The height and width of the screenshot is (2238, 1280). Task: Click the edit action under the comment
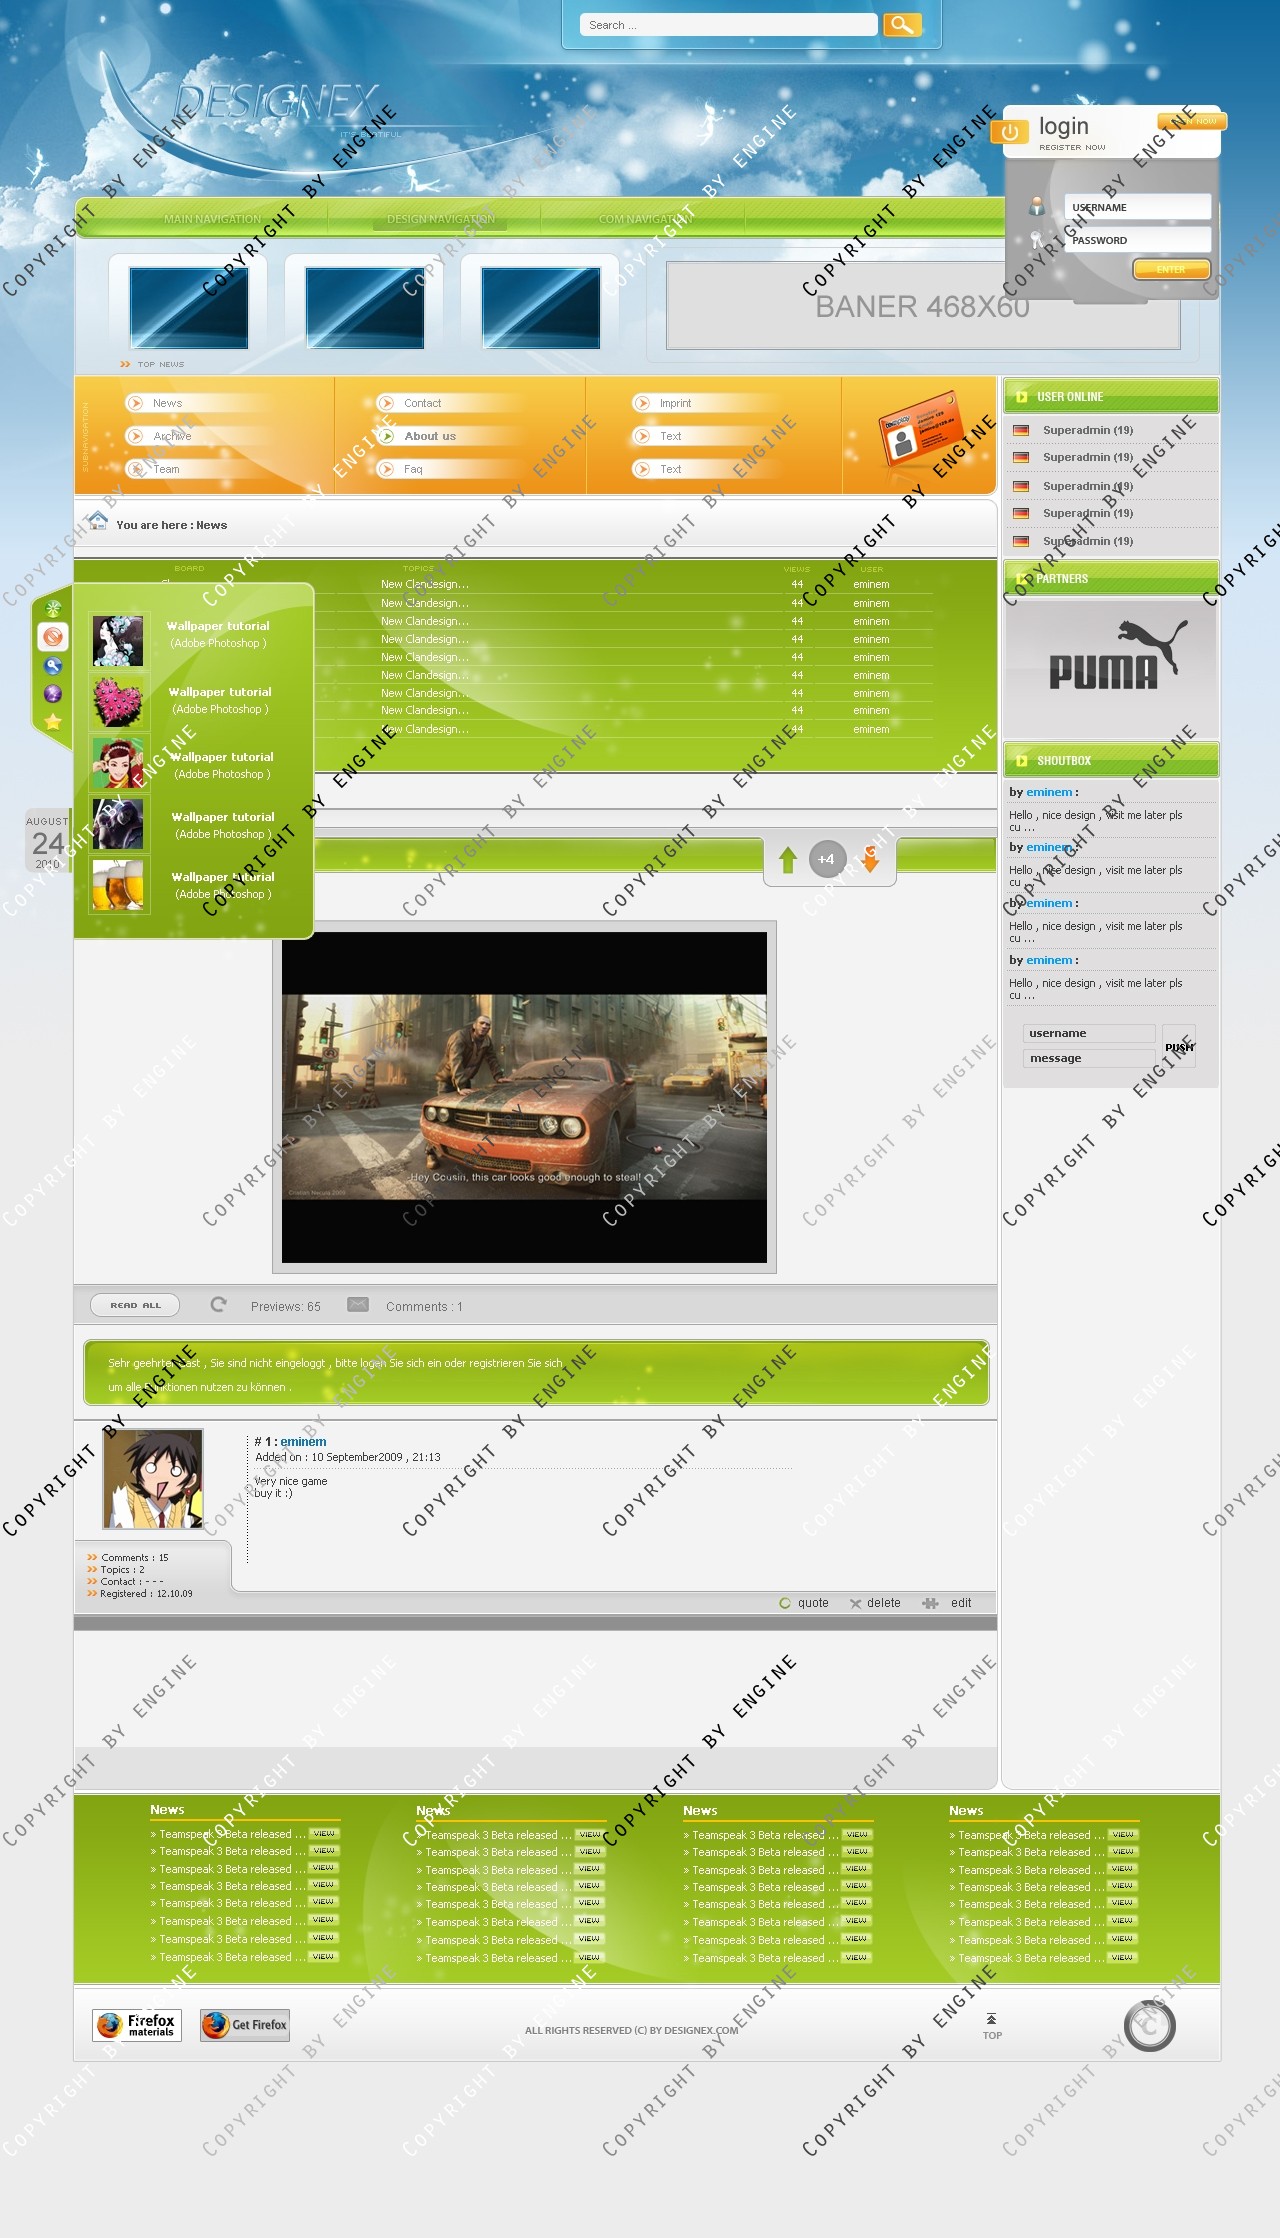pyautogui.click(x=948, y=1603)
